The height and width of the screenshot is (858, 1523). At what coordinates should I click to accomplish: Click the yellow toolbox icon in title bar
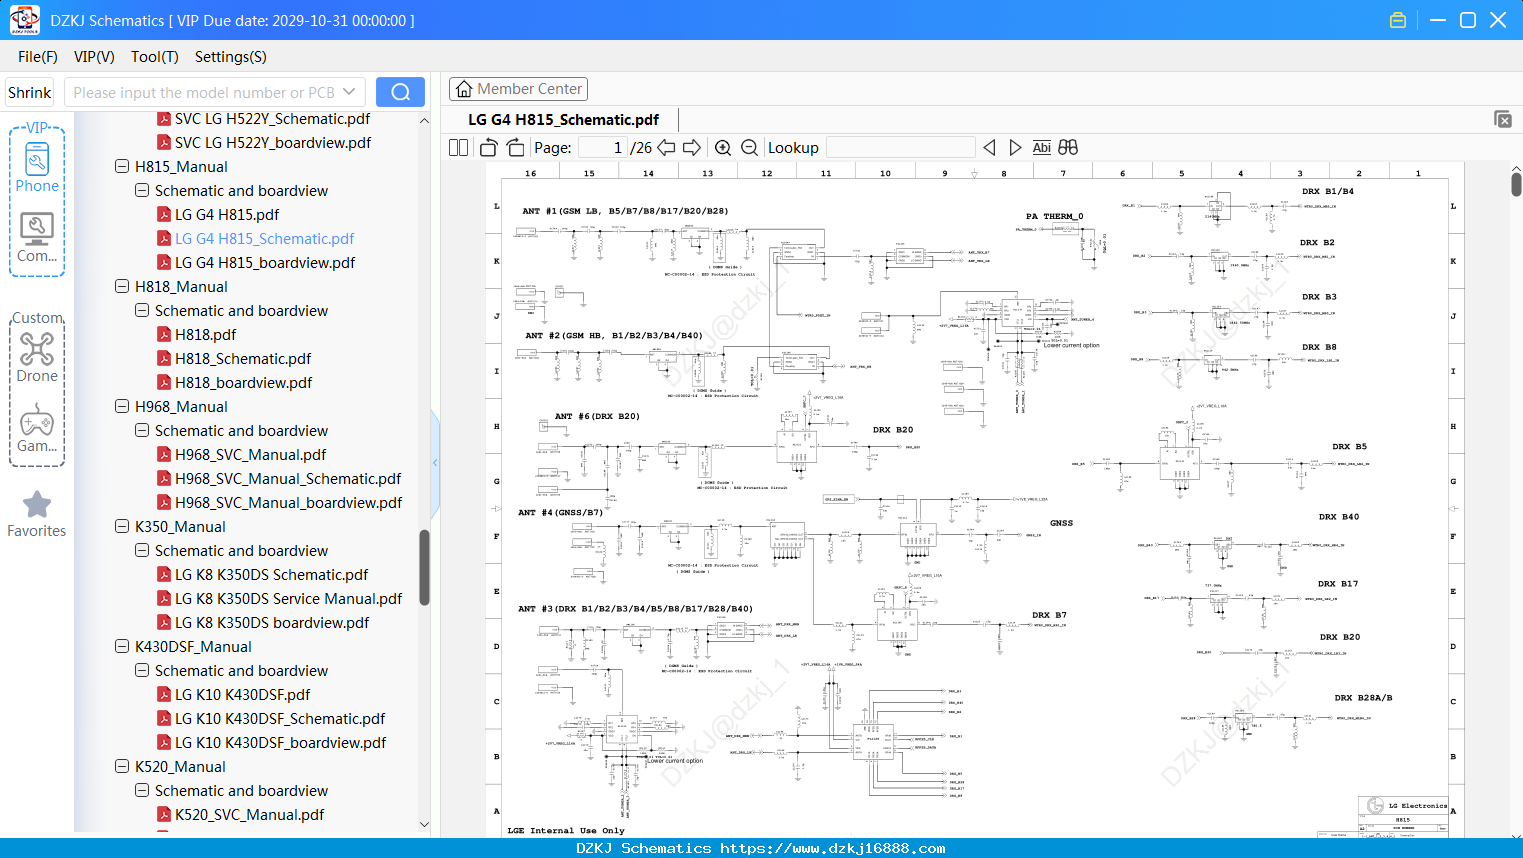coord(1398,20)
